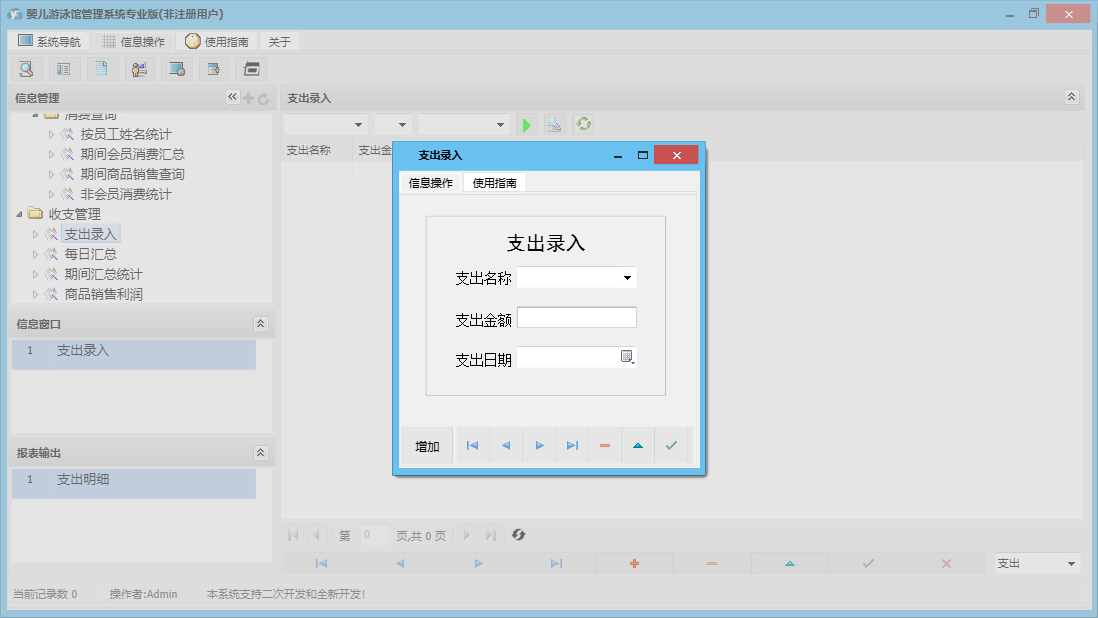The height and width of the screenshot is (618, 1098).
Task: Click the green run arrow above the expense grid
Action: coord(527,124)
